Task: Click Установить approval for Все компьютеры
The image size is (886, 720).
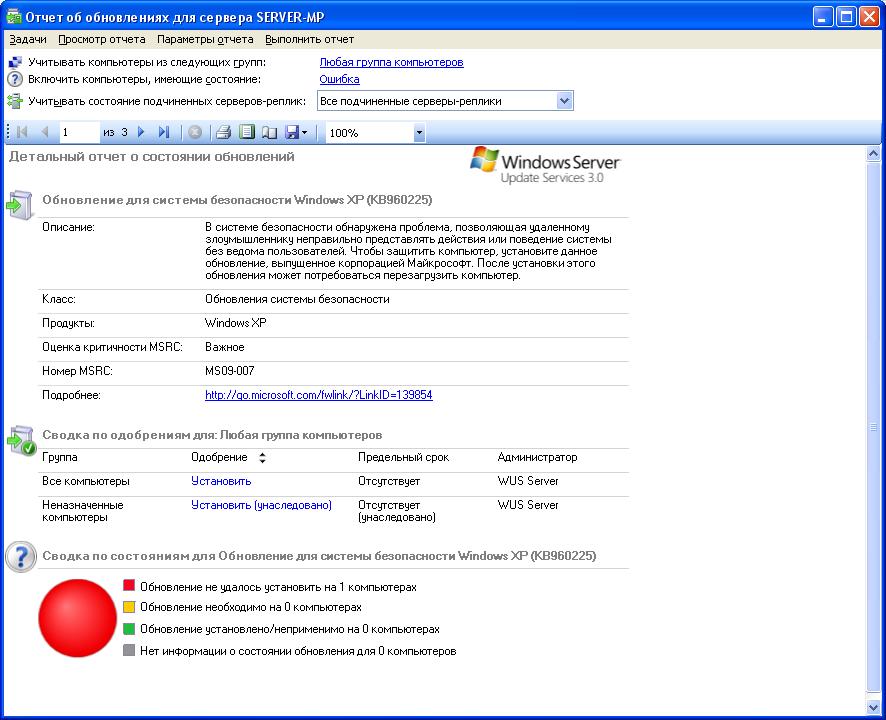Action: pyautogui.click(x=221, y=481)
